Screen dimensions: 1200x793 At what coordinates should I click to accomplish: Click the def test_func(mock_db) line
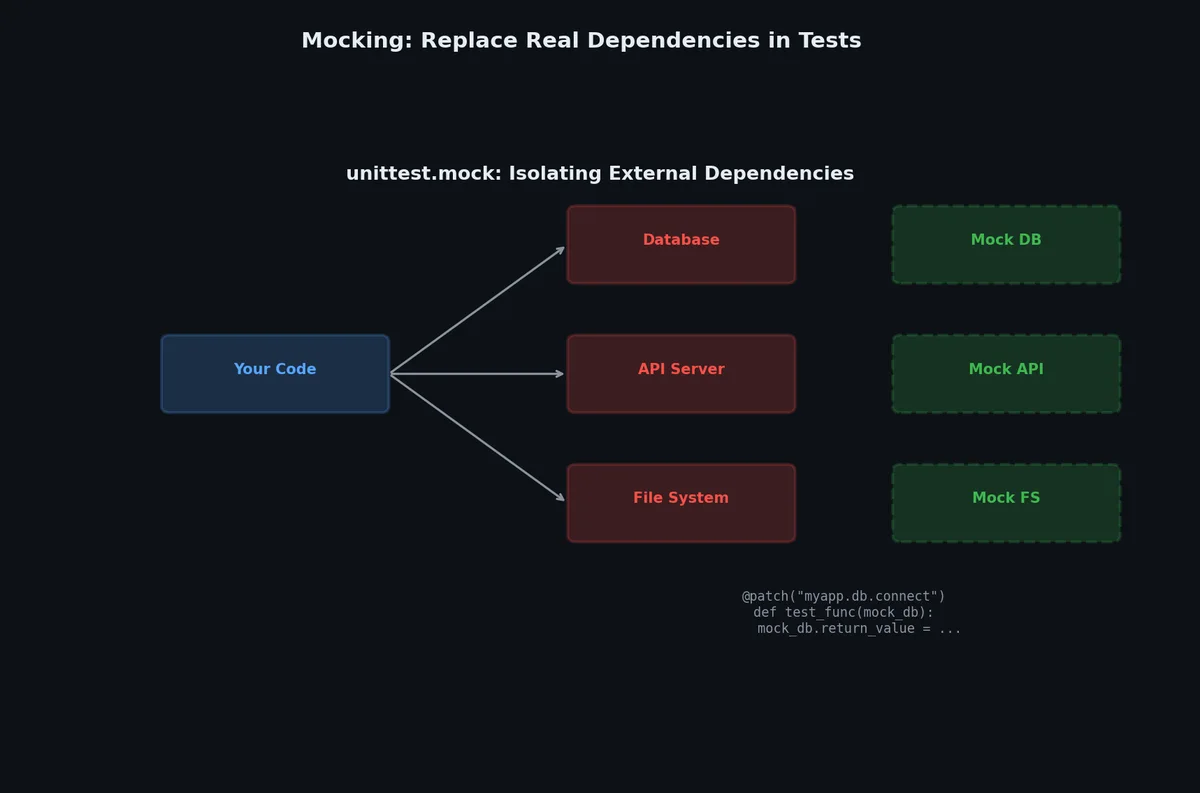tap(844, 613)
